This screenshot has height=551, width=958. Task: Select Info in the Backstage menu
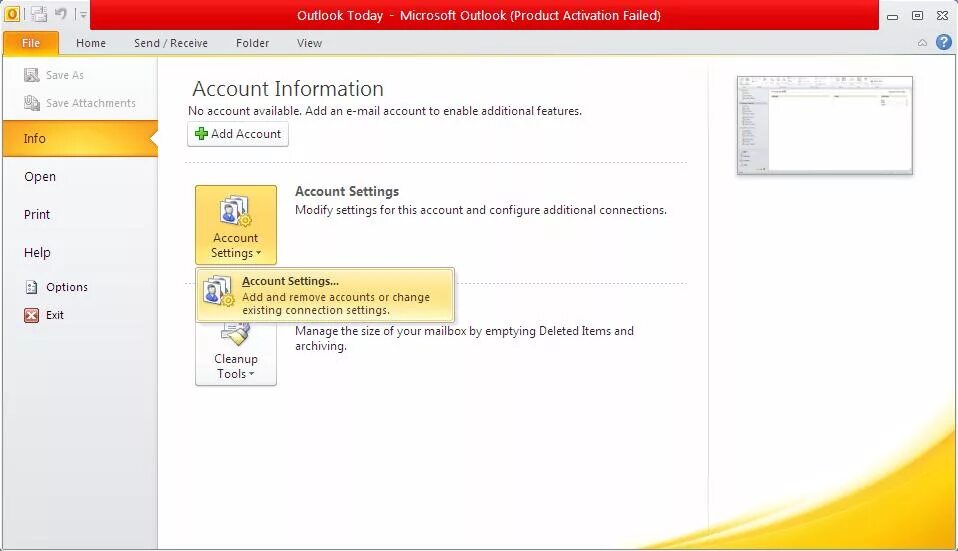[x=80, y=139]
